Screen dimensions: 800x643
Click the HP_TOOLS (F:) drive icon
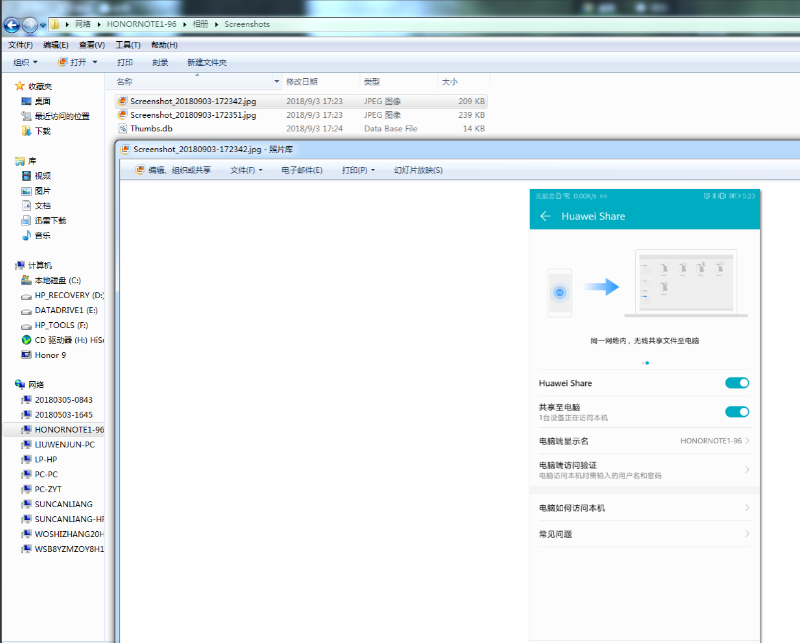click(27, 325)
